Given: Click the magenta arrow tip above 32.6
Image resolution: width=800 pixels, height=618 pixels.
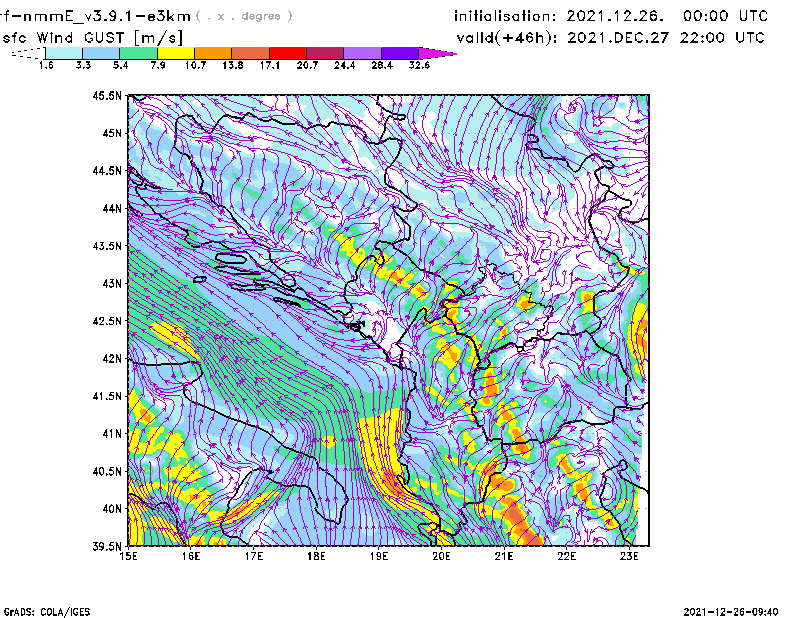Looking at the screenshot, I should [437, 53].
